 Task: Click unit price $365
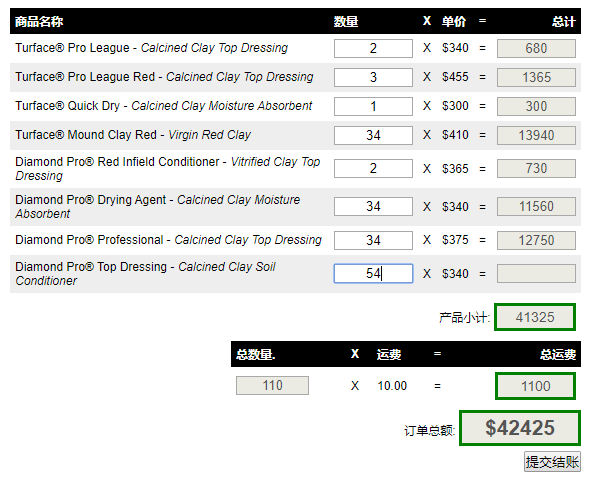point(455,168)
